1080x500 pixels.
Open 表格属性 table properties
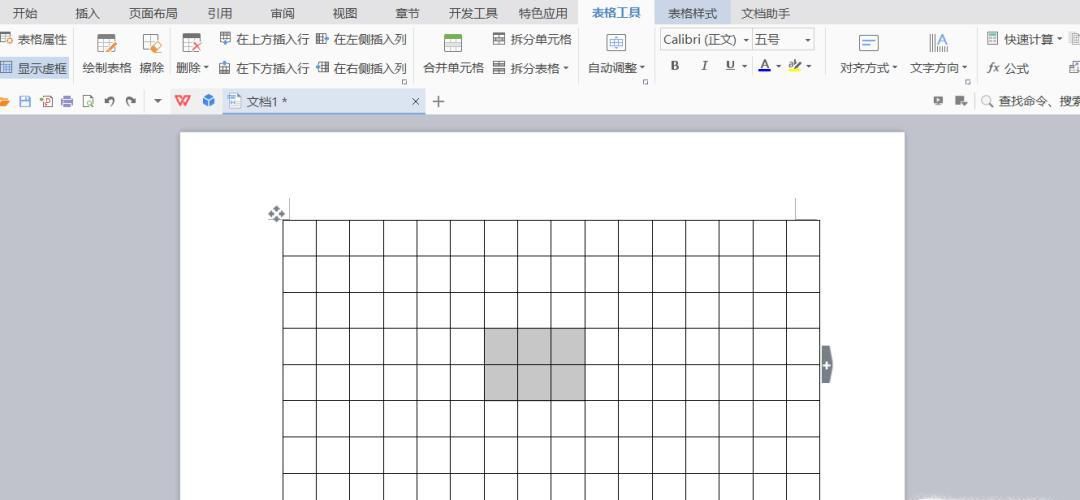pos(33,39)
